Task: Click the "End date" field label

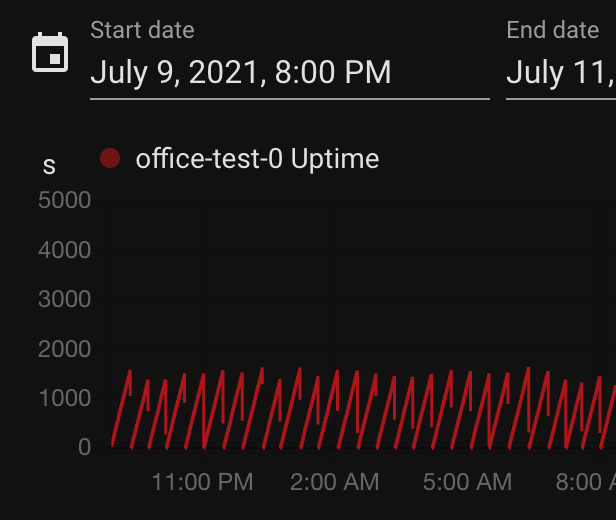Action: [552, 30]
